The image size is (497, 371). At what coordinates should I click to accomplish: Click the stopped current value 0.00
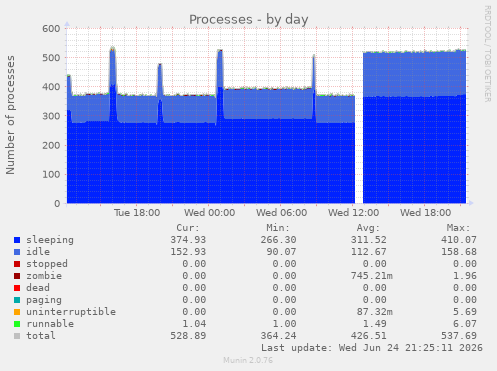pos(194,264)
